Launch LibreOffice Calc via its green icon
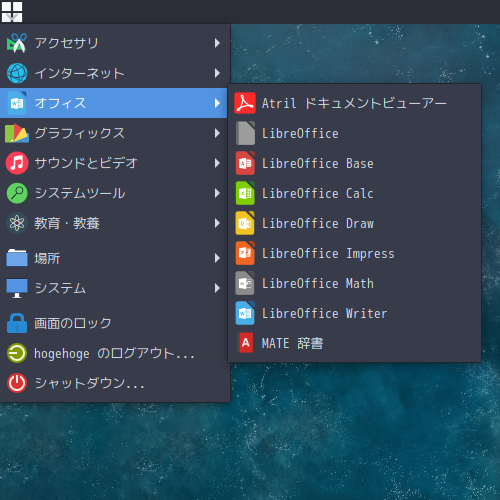The width and height of the screenshot is (500, 500). [x=245, y=193]
